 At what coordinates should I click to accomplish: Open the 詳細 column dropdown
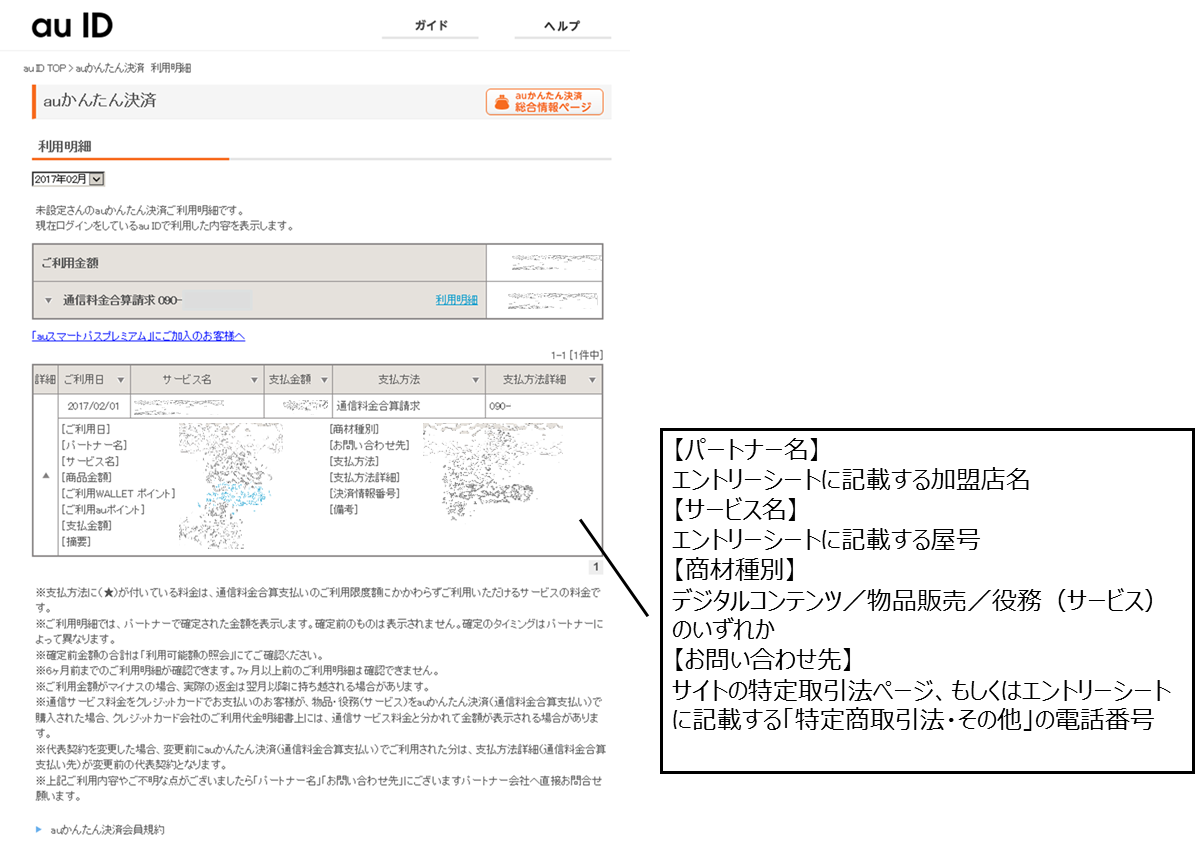pyautogui.click(x=44, y=379)
